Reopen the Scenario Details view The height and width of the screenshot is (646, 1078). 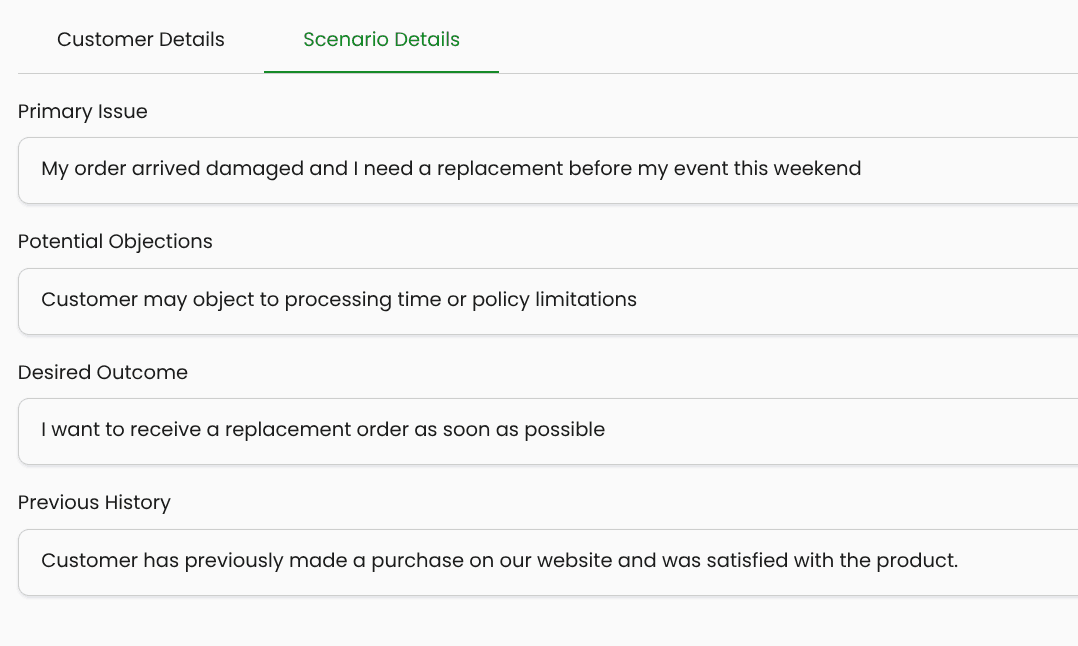(x=381, y=40)
